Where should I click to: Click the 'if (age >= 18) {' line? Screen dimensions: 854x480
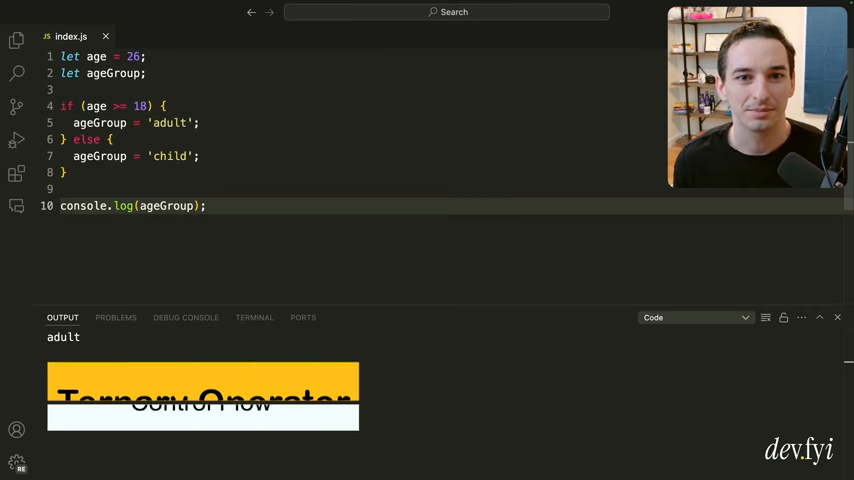coord(113,106)
